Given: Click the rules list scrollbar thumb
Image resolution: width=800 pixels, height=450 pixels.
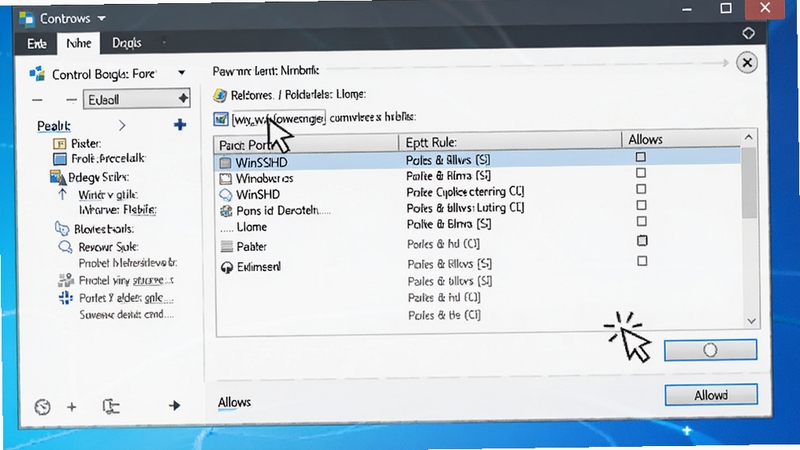Looking at the screenshot, I should pos(749,183).
